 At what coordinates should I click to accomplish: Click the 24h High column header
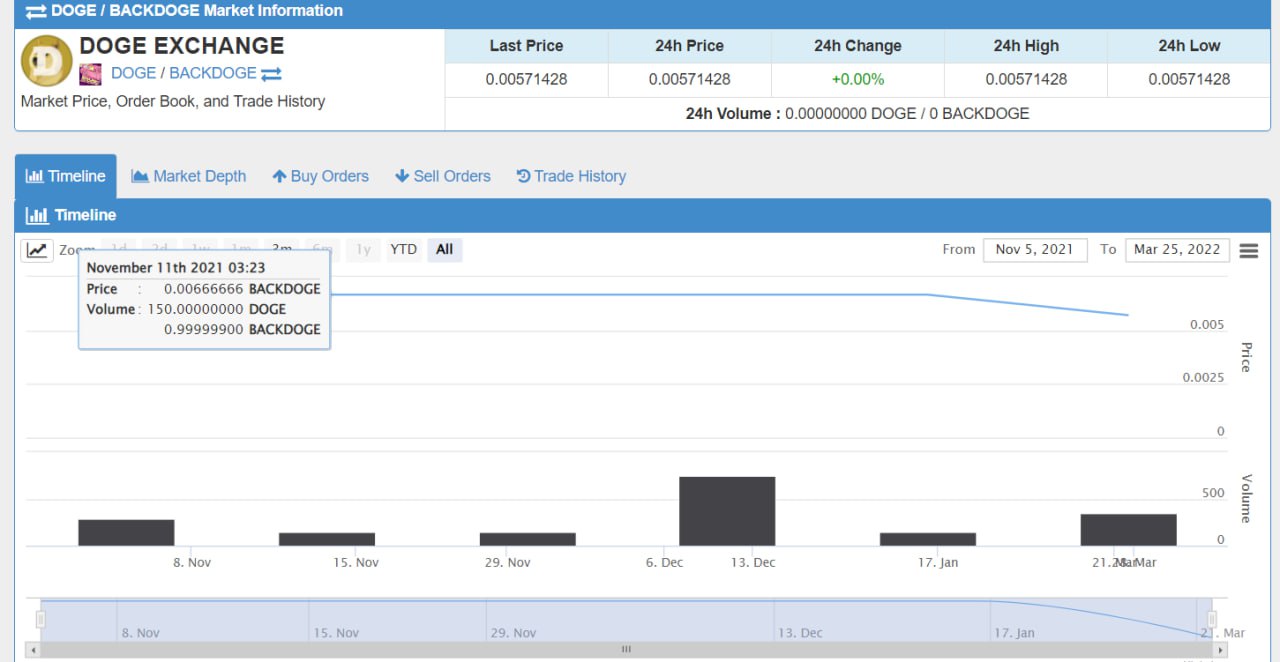(1026, 46)
